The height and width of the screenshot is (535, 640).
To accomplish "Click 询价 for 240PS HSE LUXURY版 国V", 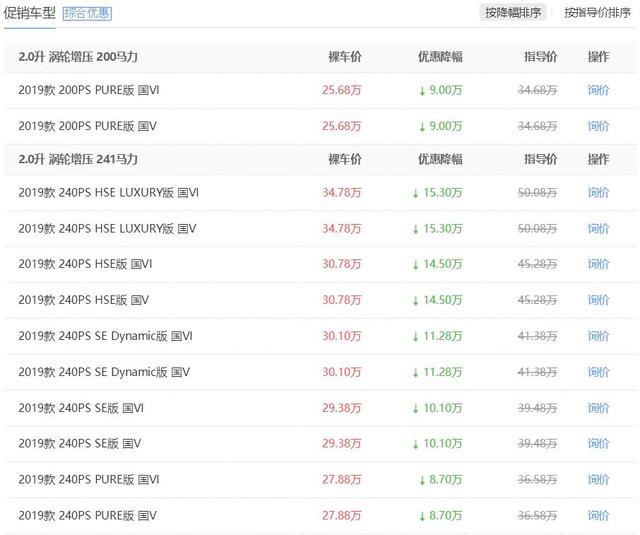I will click(x=598, y=229).
